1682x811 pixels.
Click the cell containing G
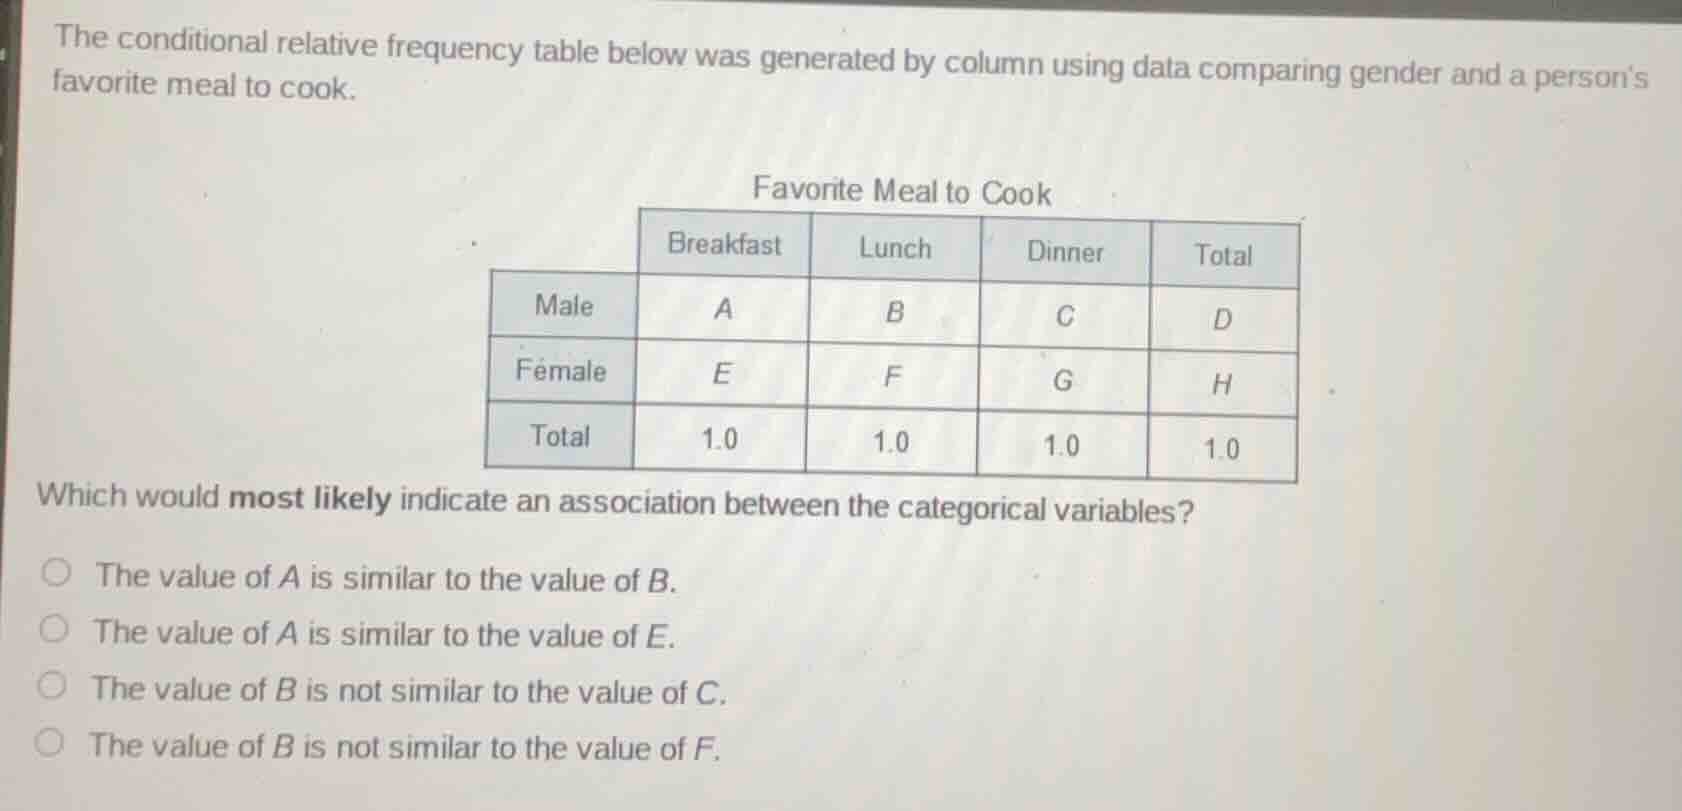tap(1063, 381)
